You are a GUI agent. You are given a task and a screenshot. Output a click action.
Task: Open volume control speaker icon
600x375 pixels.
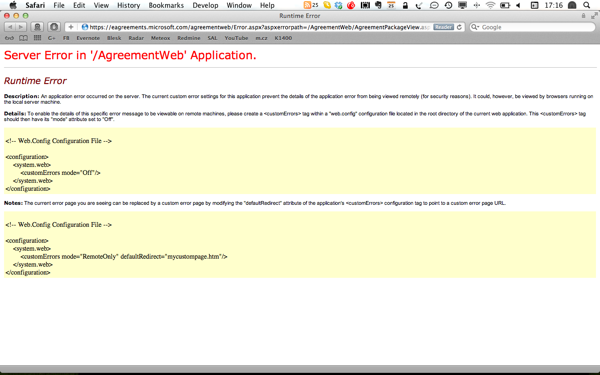pos(518,5)
